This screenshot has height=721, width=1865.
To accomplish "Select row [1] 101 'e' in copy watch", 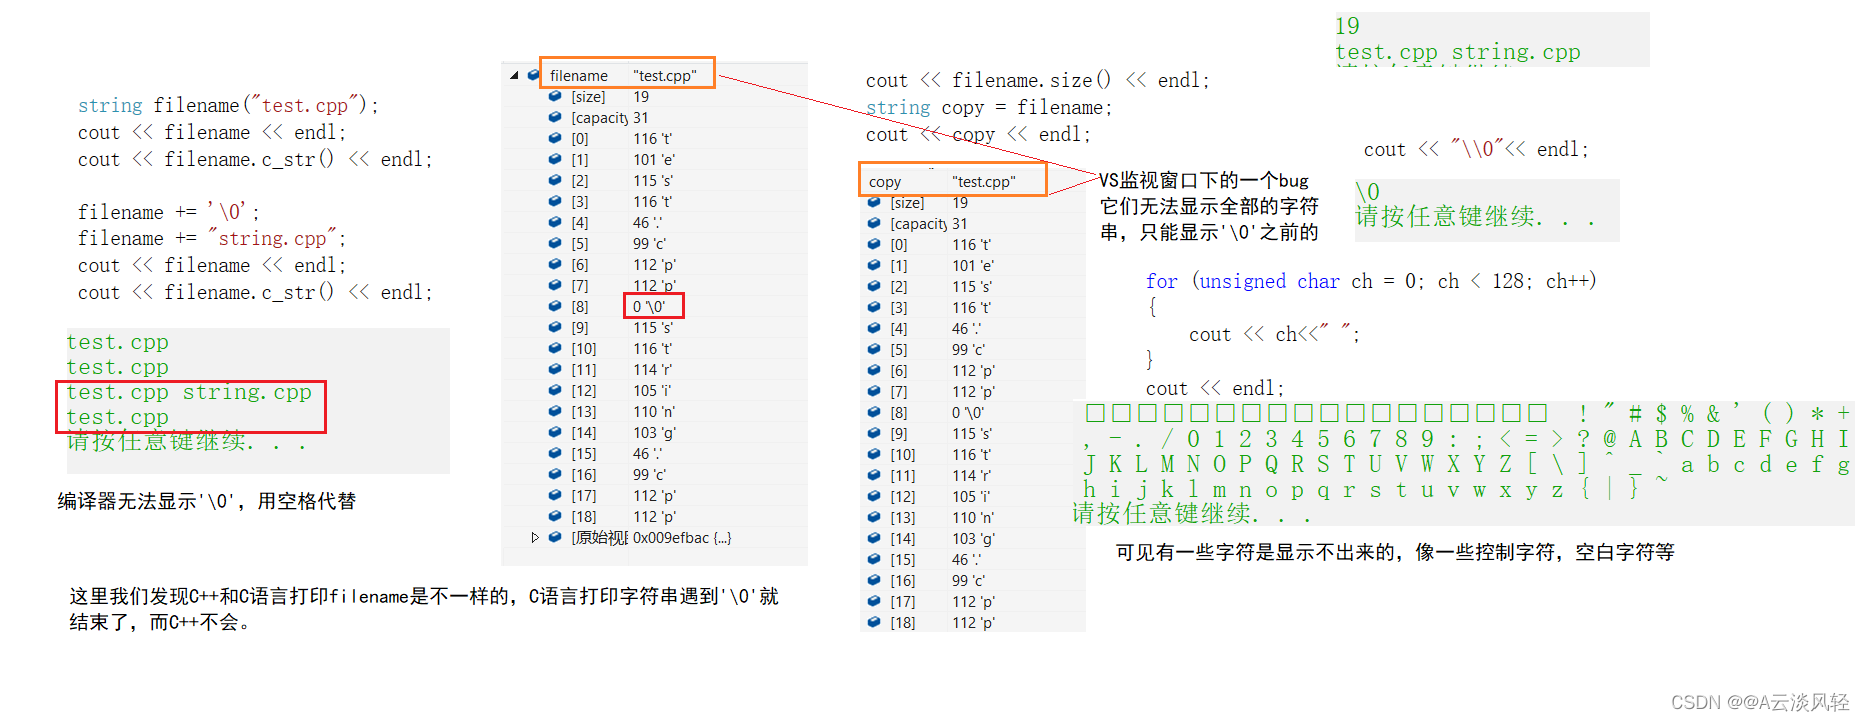I will tap(975, 266).
